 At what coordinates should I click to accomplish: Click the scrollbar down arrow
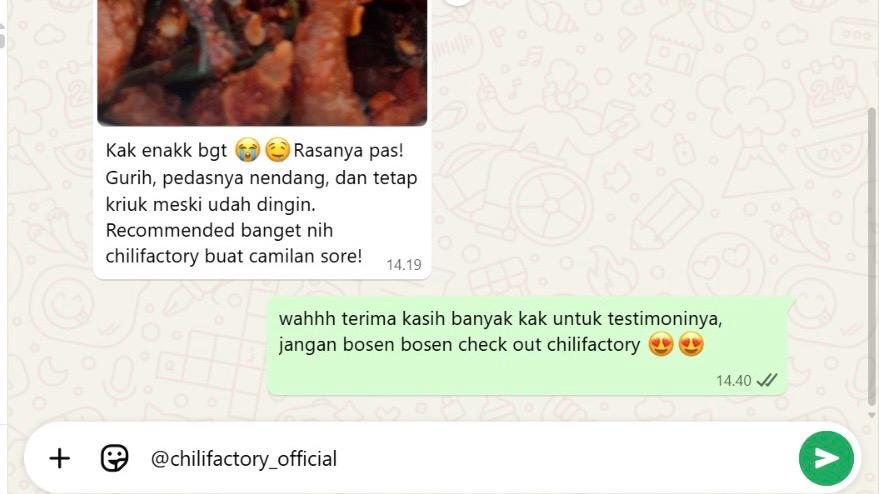click(x=871, y=415)
